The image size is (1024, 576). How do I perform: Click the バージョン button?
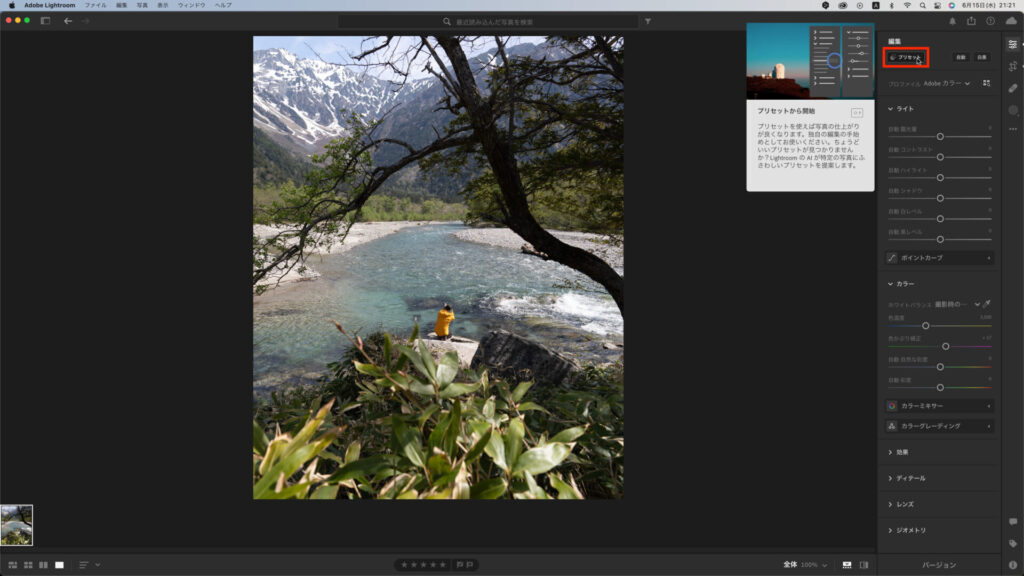tap(939, 565)
